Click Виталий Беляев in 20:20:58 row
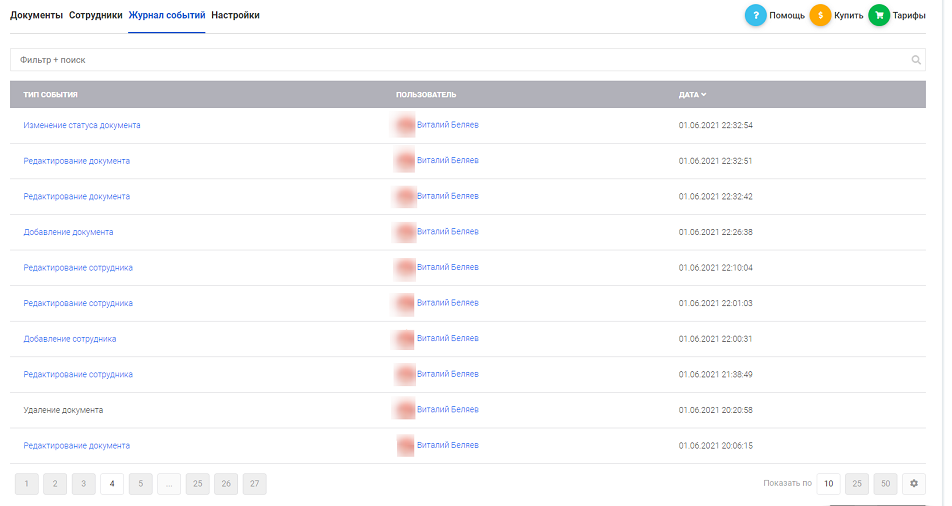 click(447, 409)
